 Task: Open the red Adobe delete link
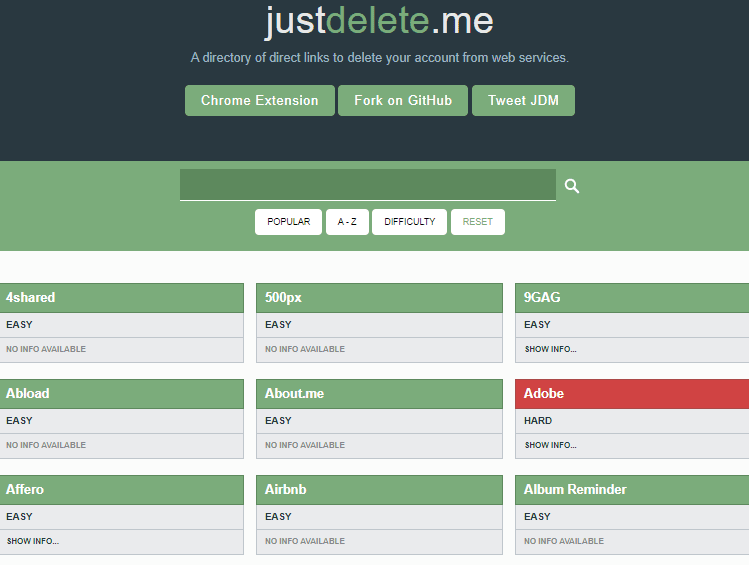tap(632, 394)
